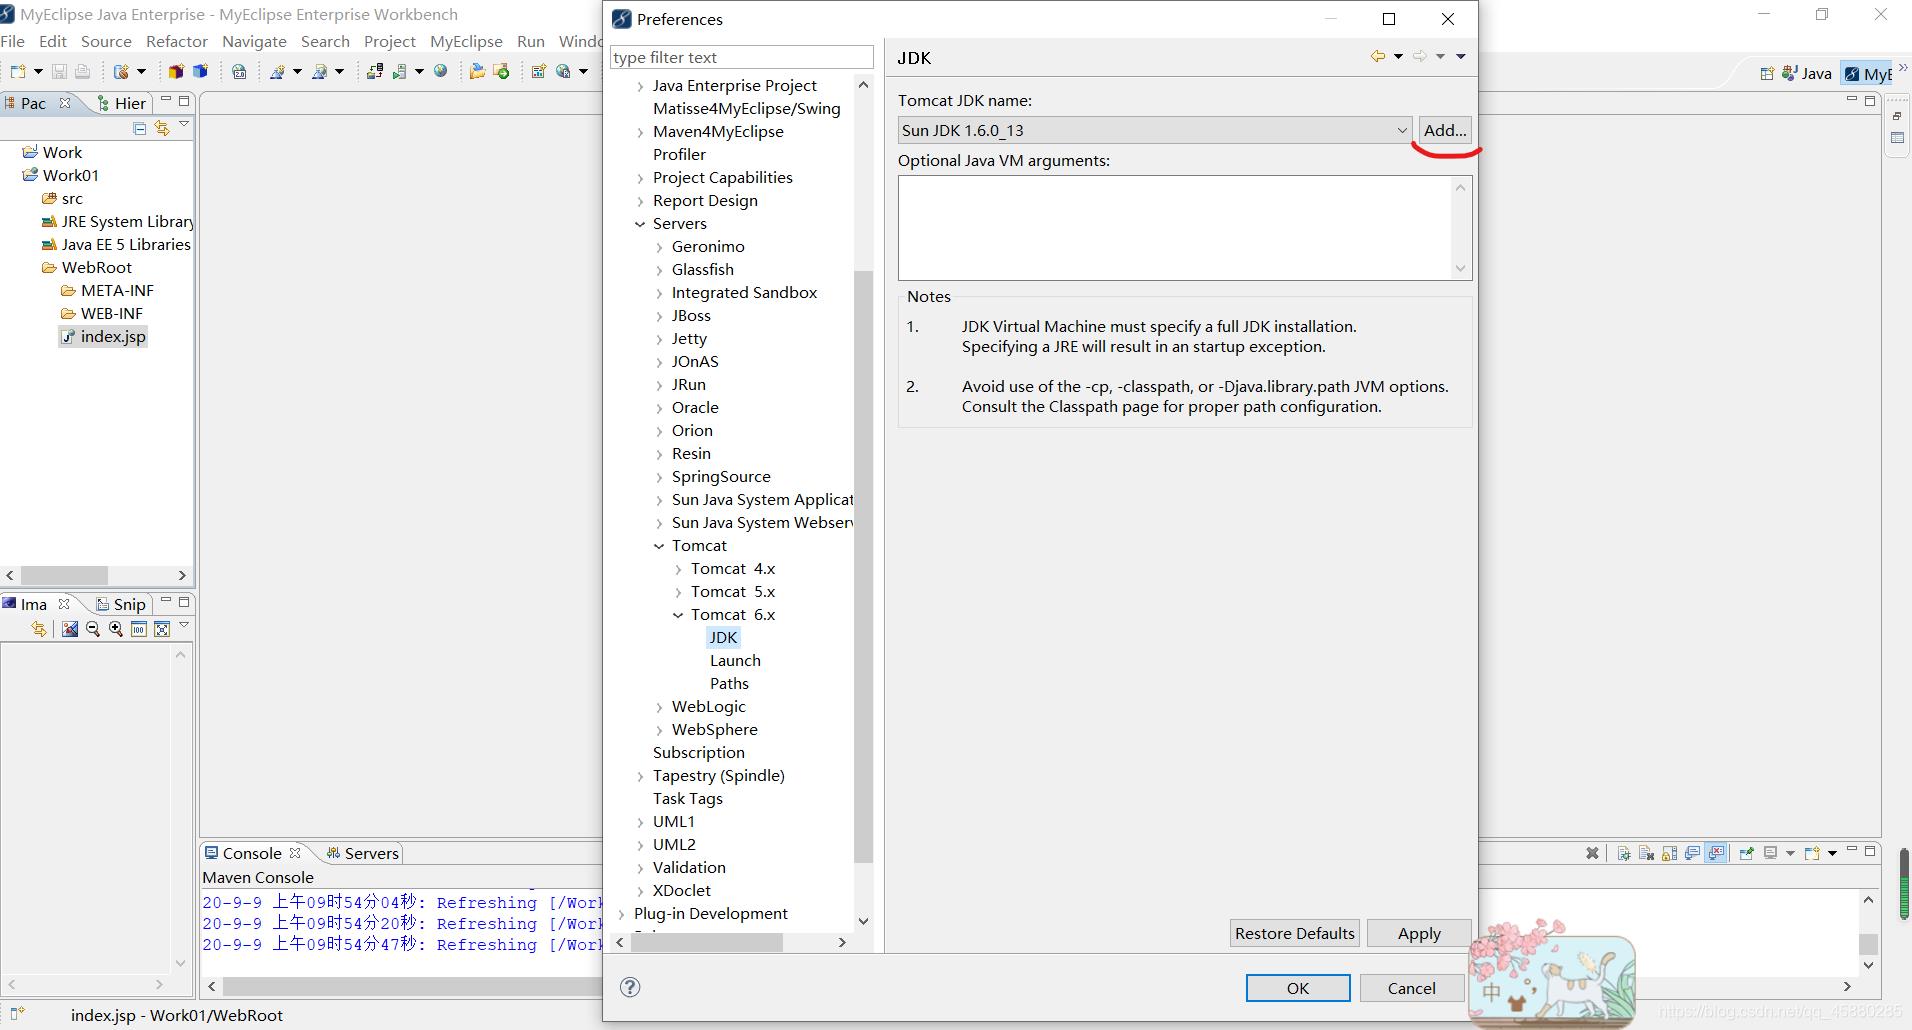Click the back arrow in Preferences header
The height and width of the screenshot is (1030, 1912).
[1378, 56]
